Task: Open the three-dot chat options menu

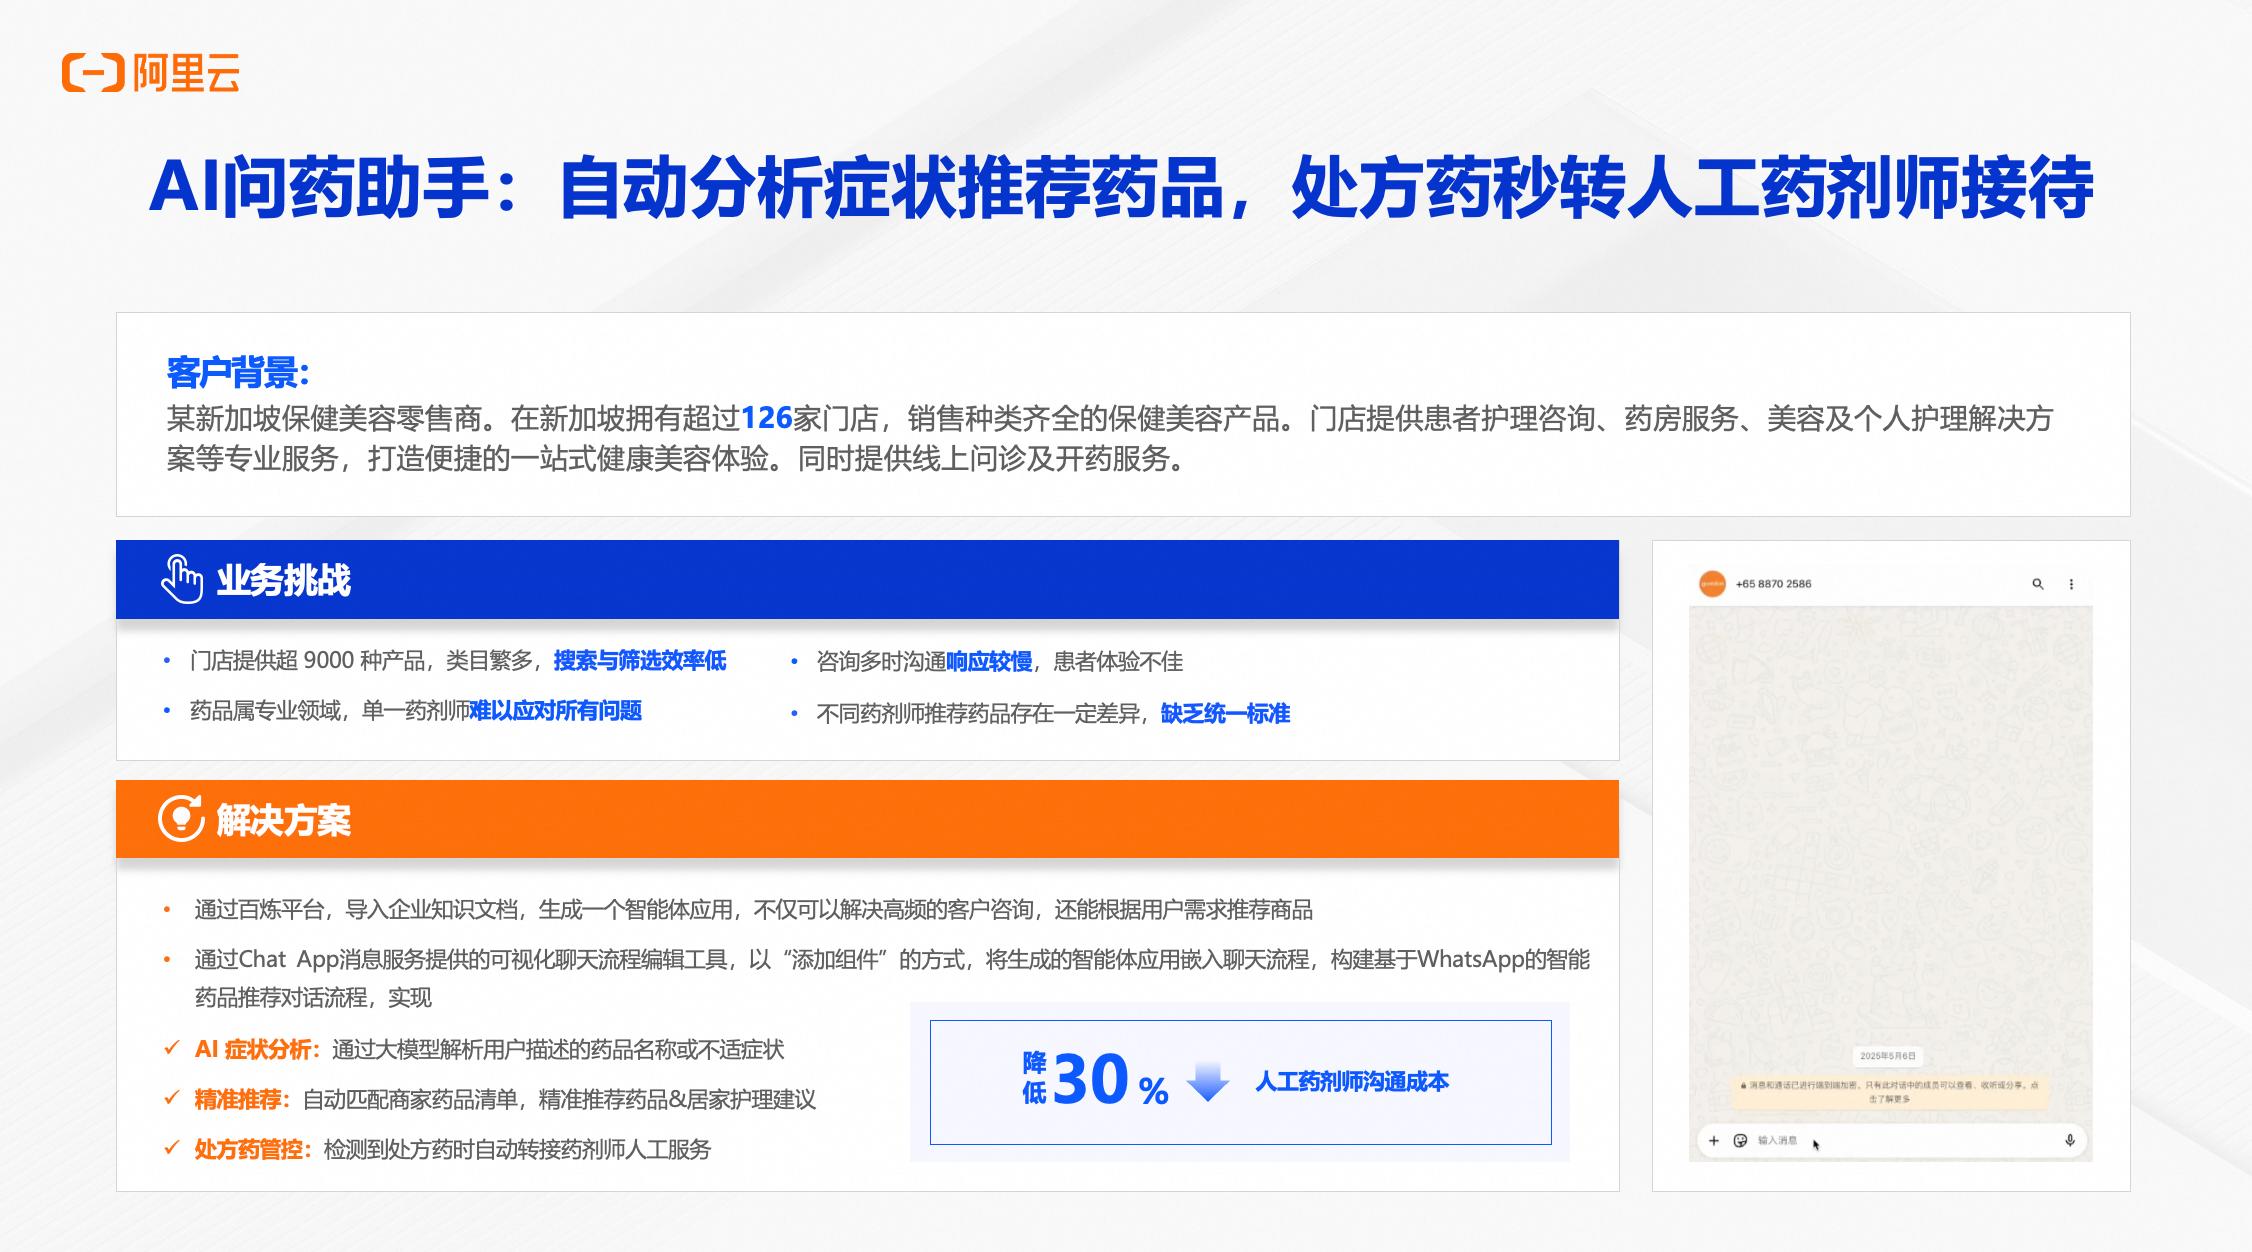Action: [x=2071, y=584]
